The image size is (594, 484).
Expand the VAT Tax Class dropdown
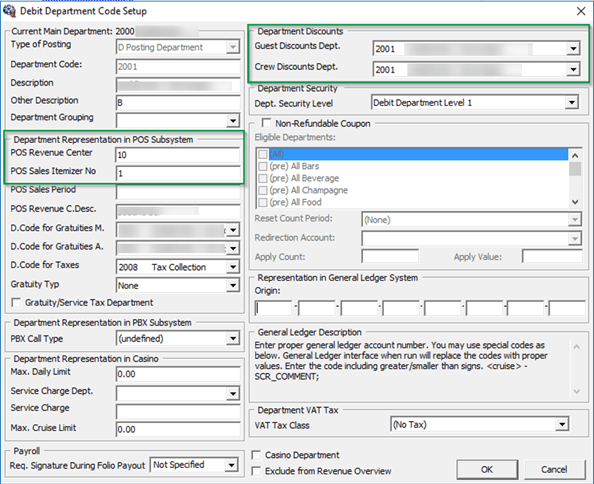562,424
